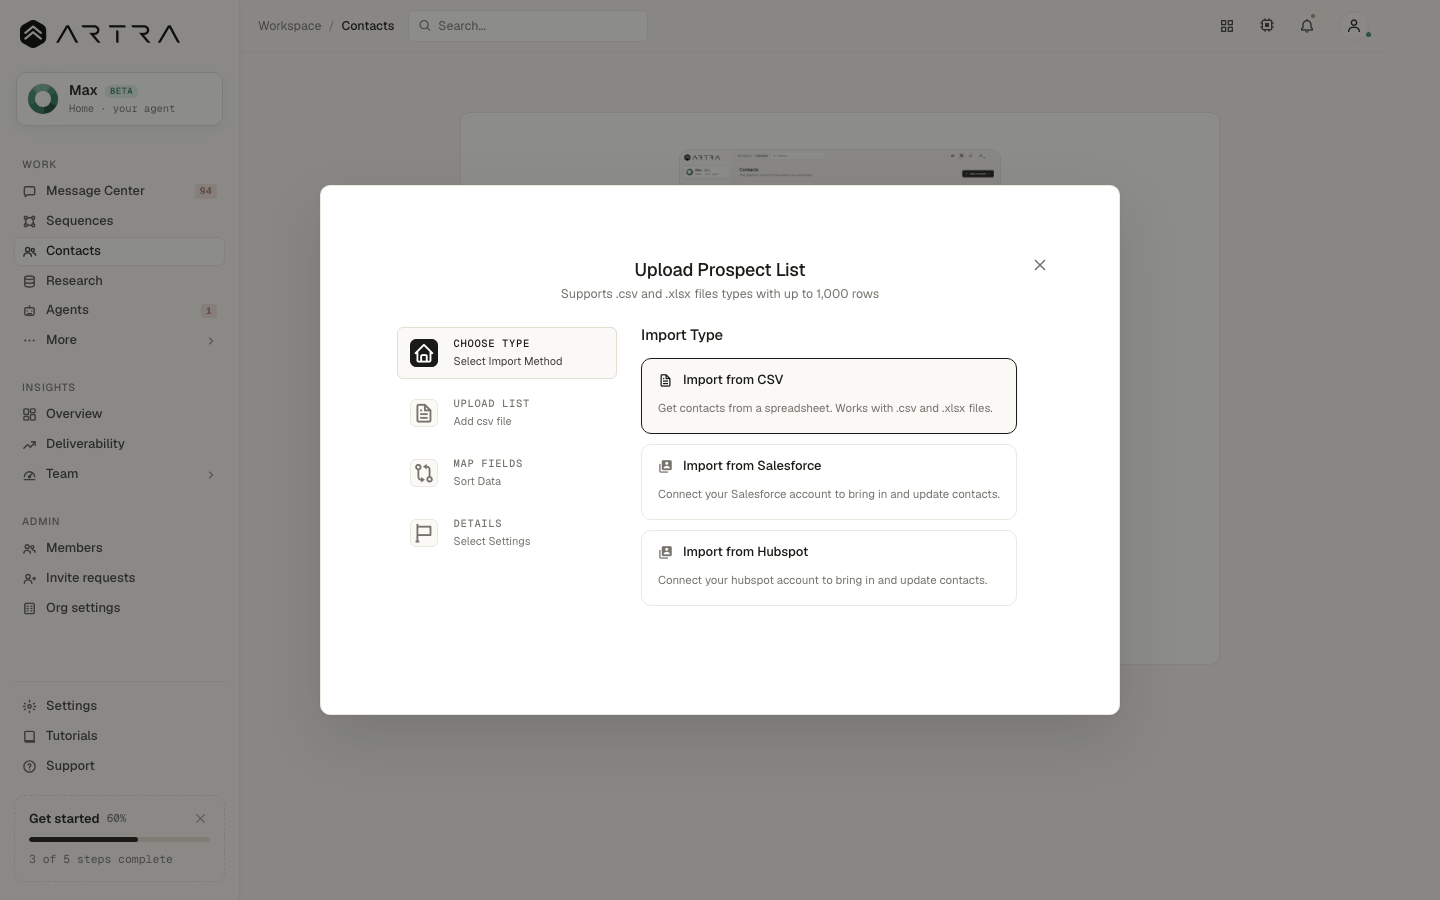Screen dimensions: 1440x900
Task: Click the Overview grid icon
Action: click(29, 414)
